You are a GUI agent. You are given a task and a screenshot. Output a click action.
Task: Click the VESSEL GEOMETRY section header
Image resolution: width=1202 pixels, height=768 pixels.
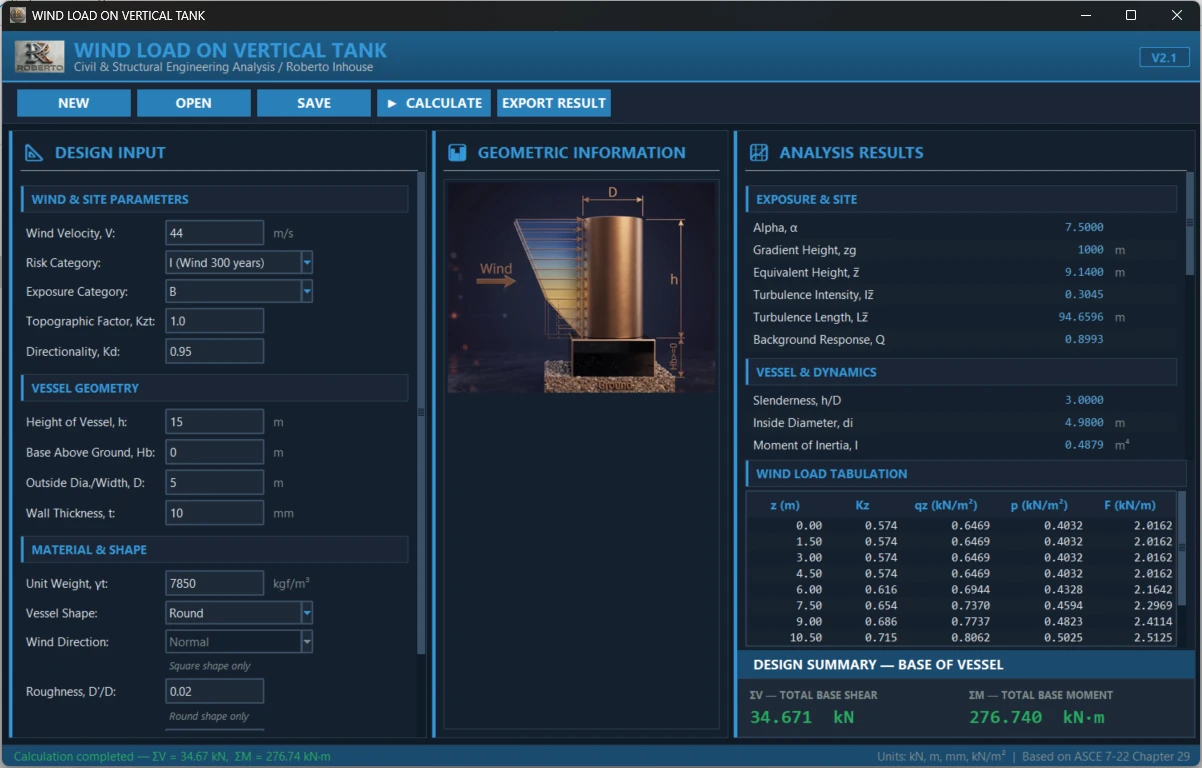point(214,388)
